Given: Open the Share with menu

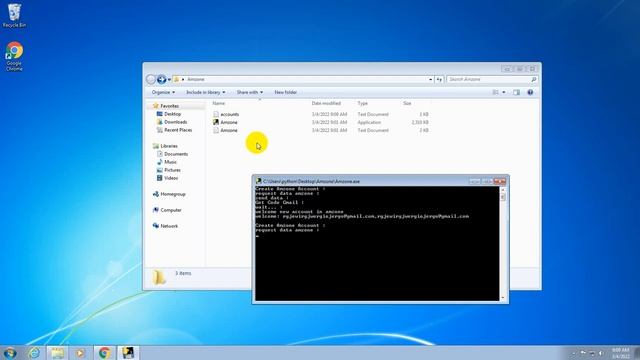Looking at the screenshot, I should [249, 92].
